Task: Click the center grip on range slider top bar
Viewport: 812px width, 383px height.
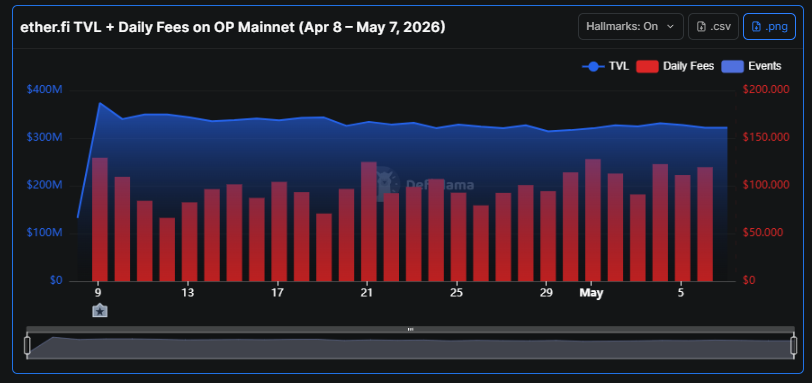Action: 410,329
